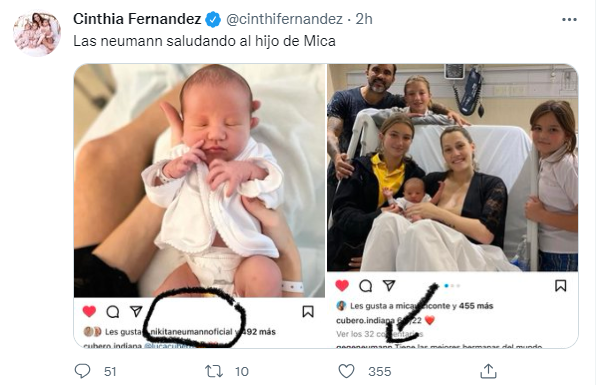Share the tweet with upload icon
The image size is (609, 385).
click(488, 371)
